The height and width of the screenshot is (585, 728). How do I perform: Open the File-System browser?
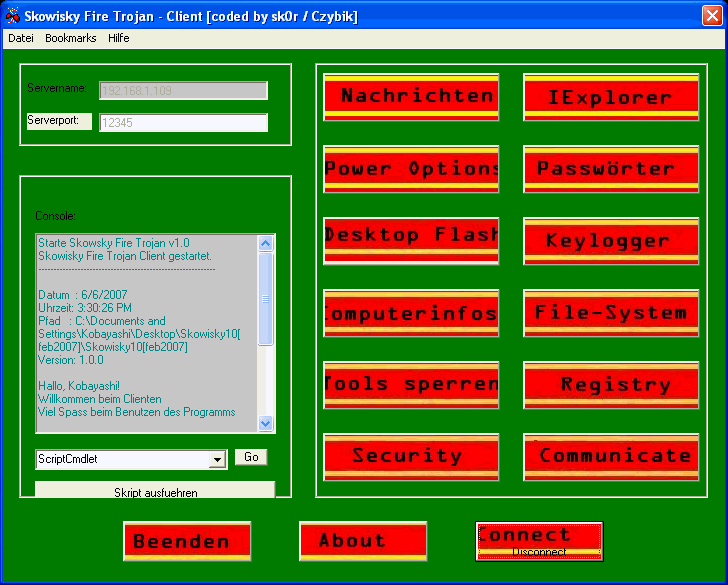coord(610,313)
